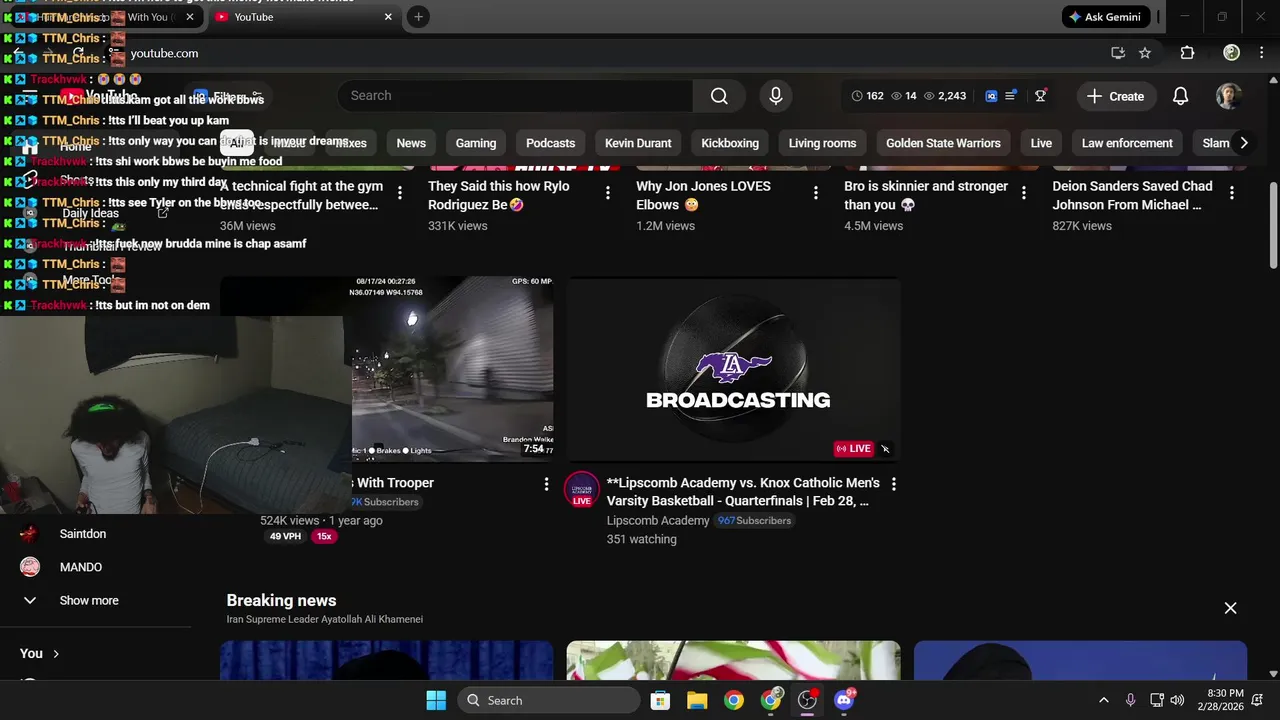The image size is (1280, 720).
Task: Open the vidIQ list icon with blue dot
Action: (x=1011, y=96)
